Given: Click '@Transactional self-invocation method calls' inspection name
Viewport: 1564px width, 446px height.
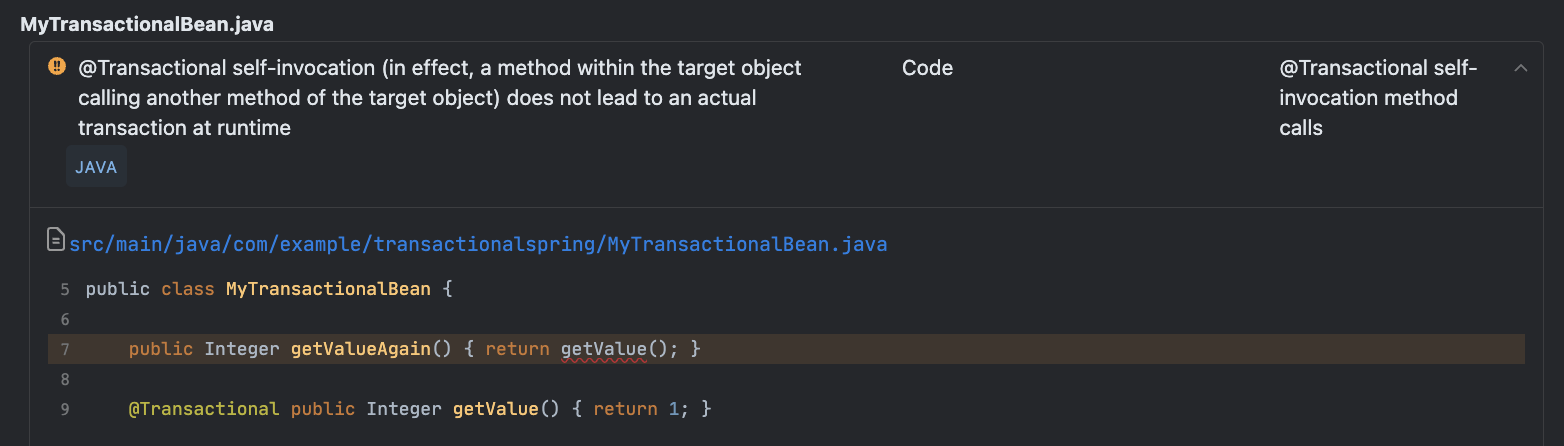Looking at the screenshot, I should pos(1378,98).
